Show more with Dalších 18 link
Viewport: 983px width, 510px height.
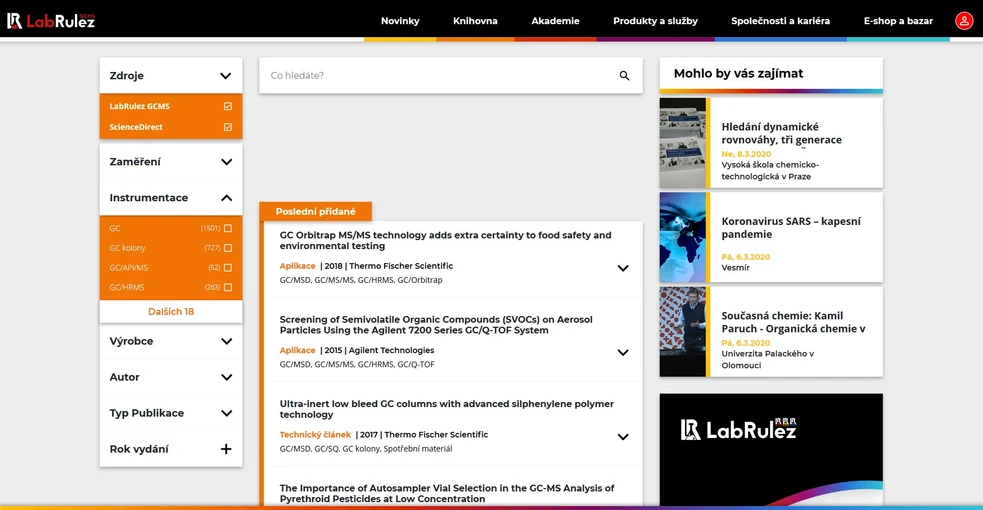tap(171, 312)
